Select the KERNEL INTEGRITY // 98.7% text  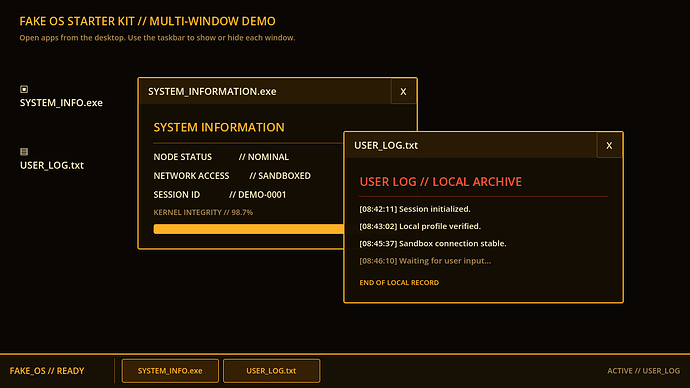(x=203, y=212)
